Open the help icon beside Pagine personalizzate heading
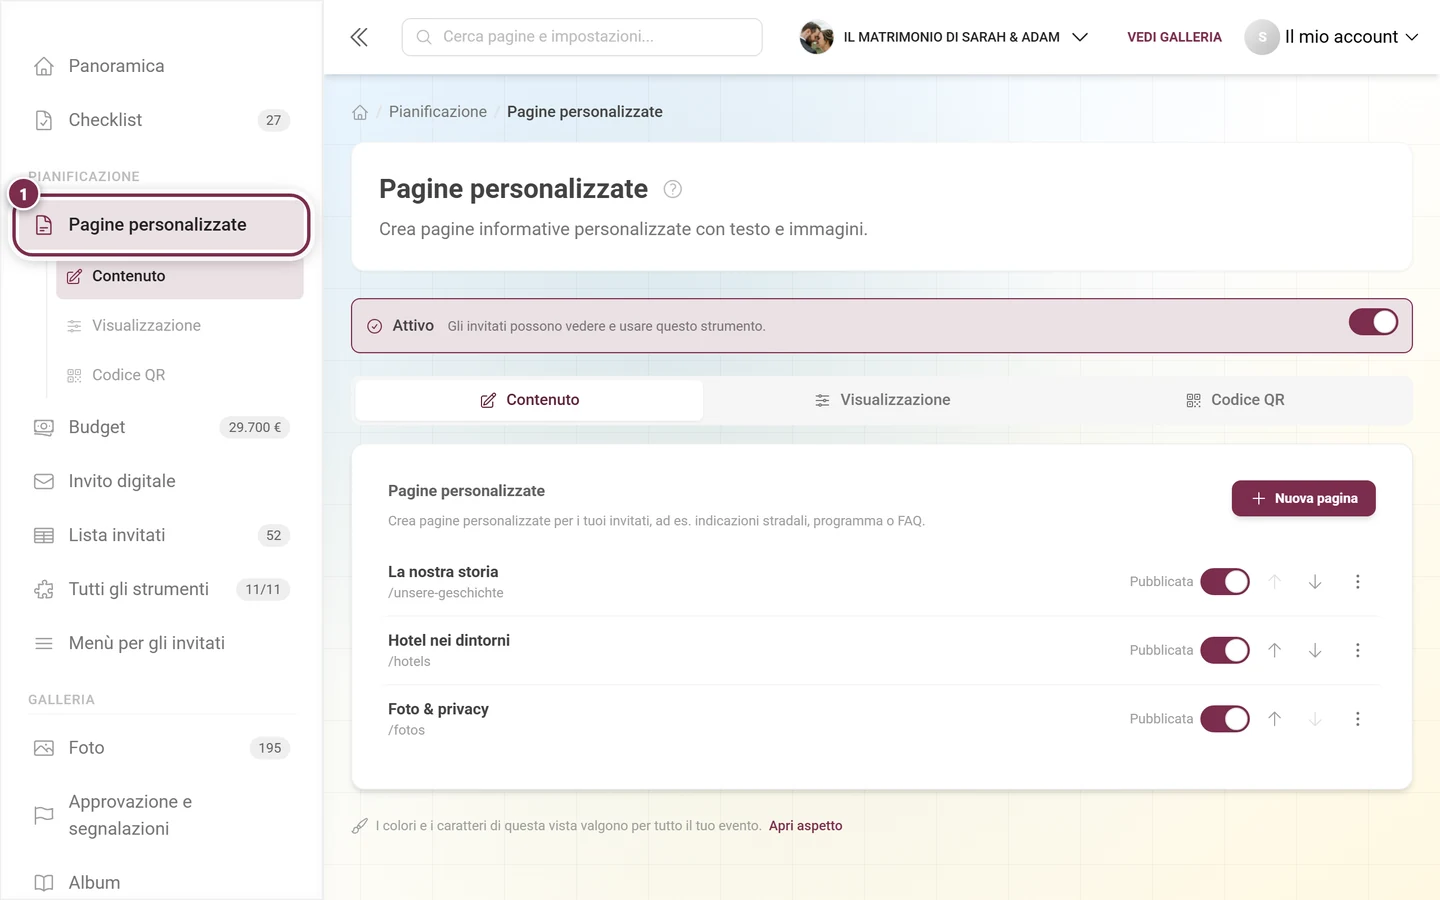This screenshot has height=900, width=1440. [x=673, y=189]
